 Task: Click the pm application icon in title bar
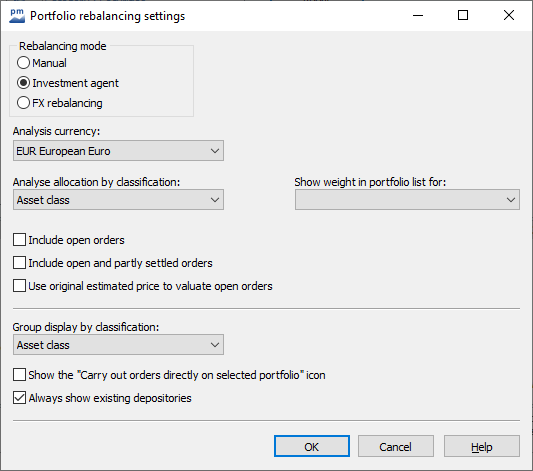[x=17, y=16]
